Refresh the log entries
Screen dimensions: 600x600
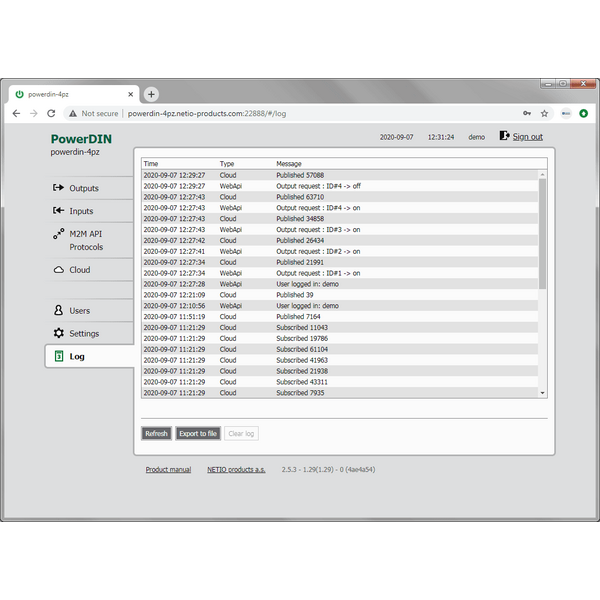pyautogui.click(x=156, y=433)
